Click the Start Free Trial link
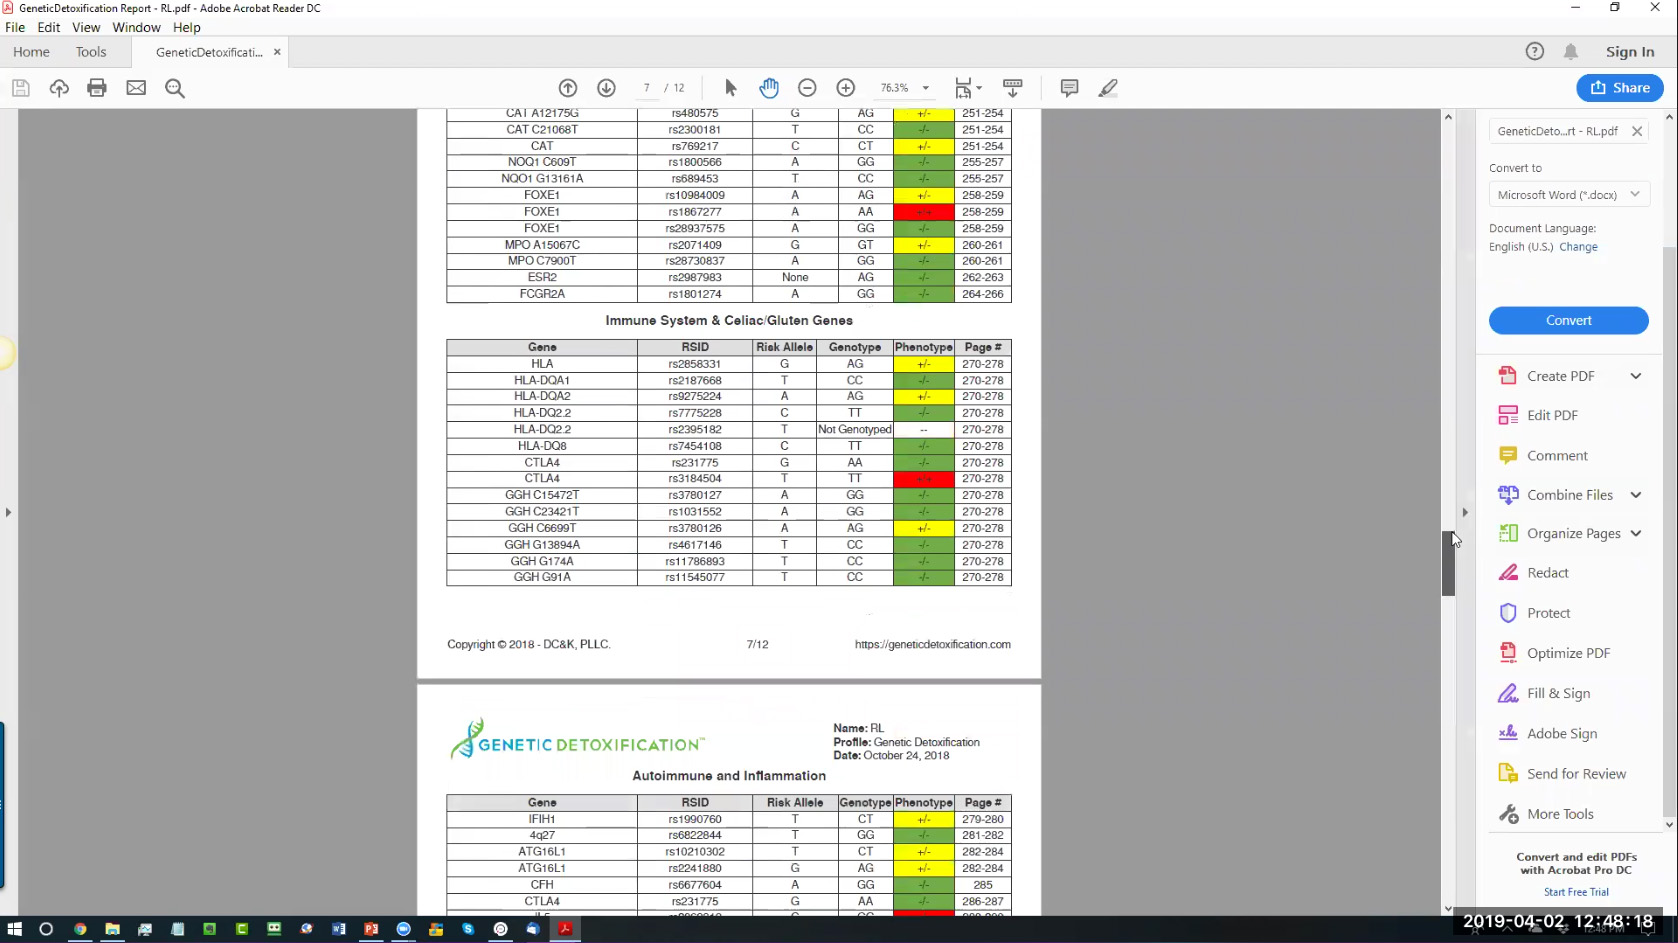This screenshot has width=1678, height=943. 1576,892
